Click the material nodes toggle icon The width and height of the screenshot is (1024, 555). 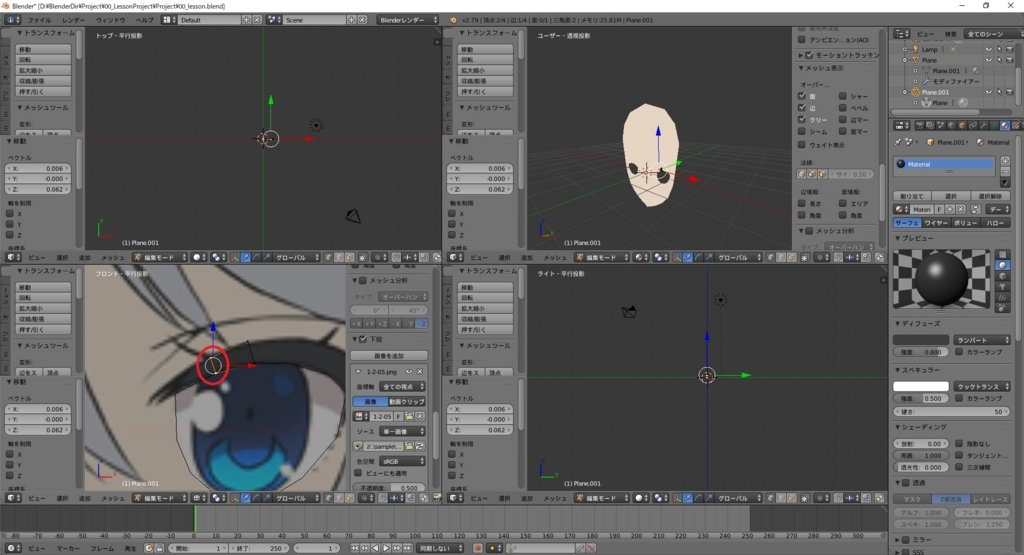pos(976,210)
